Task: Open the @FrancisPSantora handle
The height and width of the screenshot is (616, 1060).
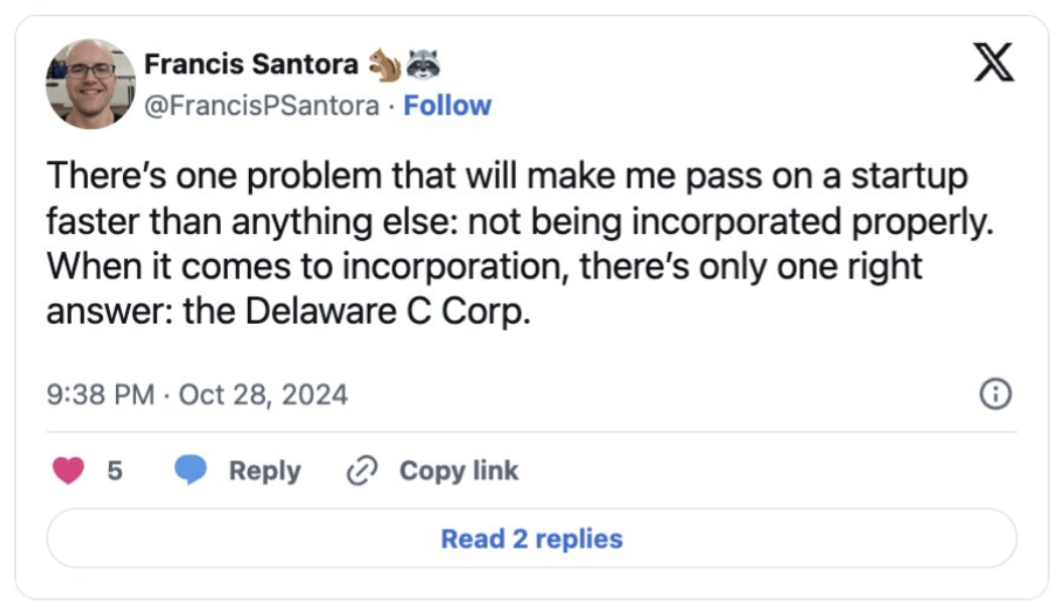Action: pos(262,105)
